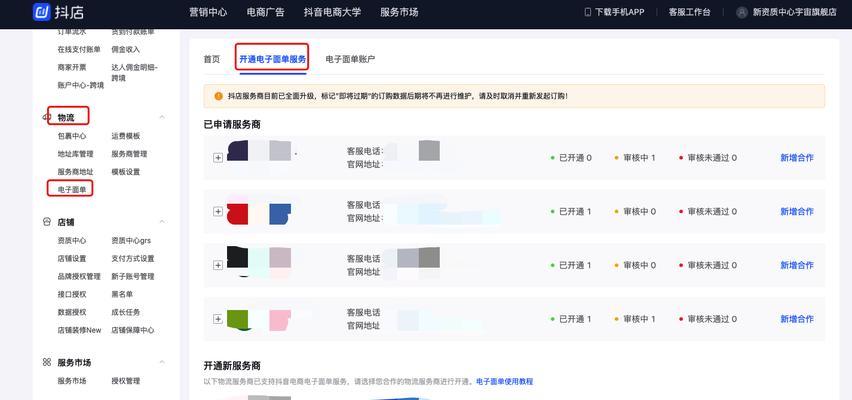This screenshot has width=852, height=400.
Task: Click the user avatar icon in header
Action: 742,12
